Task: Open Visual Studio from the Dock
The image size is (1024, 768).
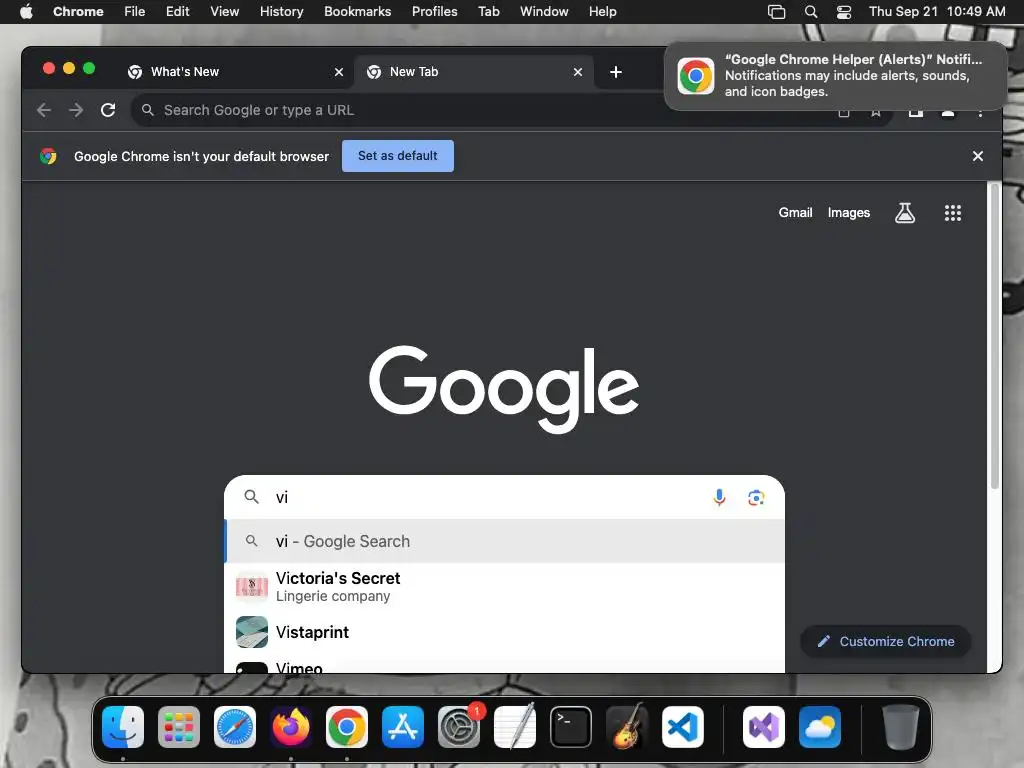Action: pos(763,727)
